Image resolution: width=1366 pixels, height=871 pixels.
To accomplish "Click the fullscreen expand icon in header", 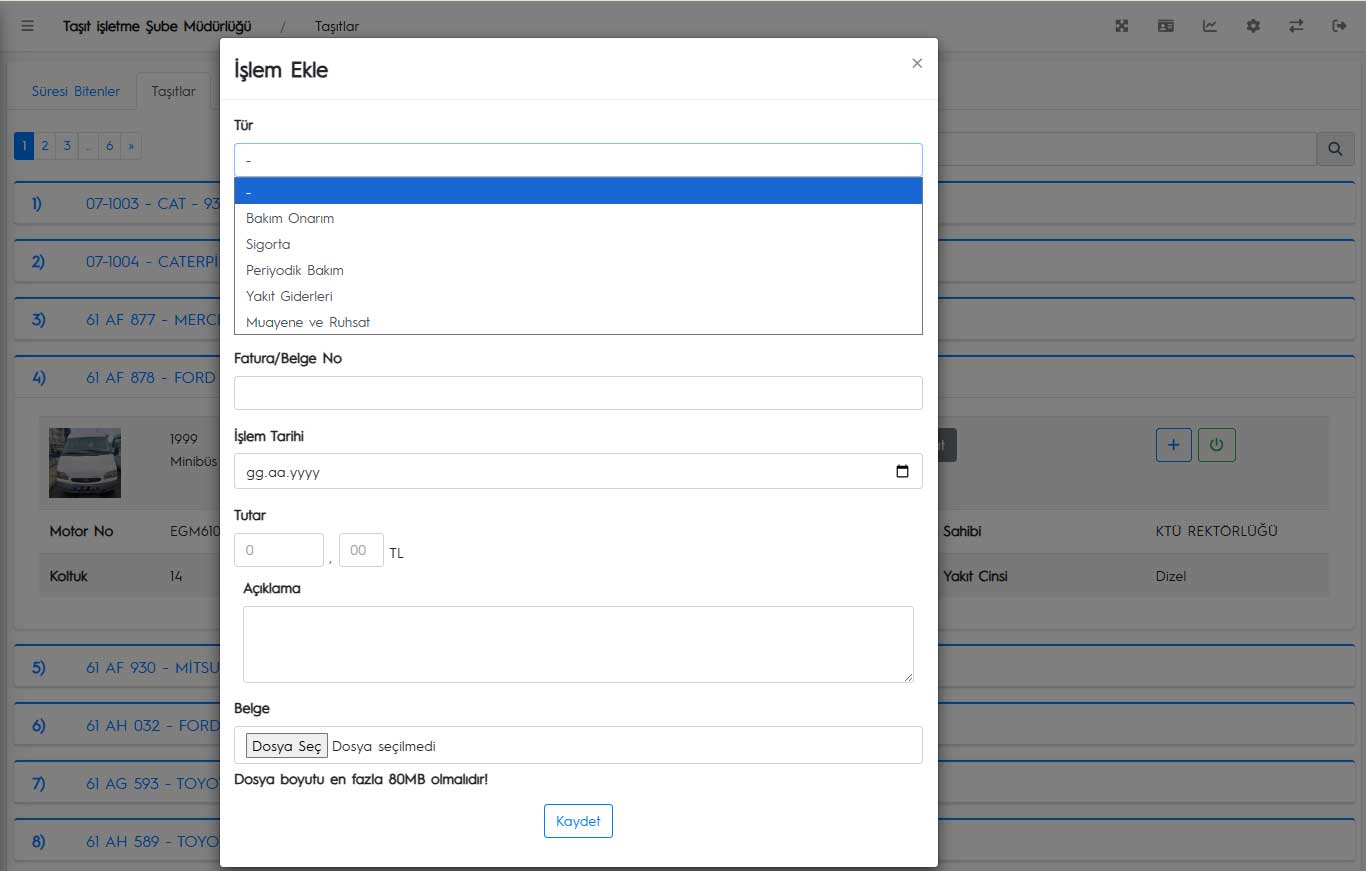I will (1122, 26).
